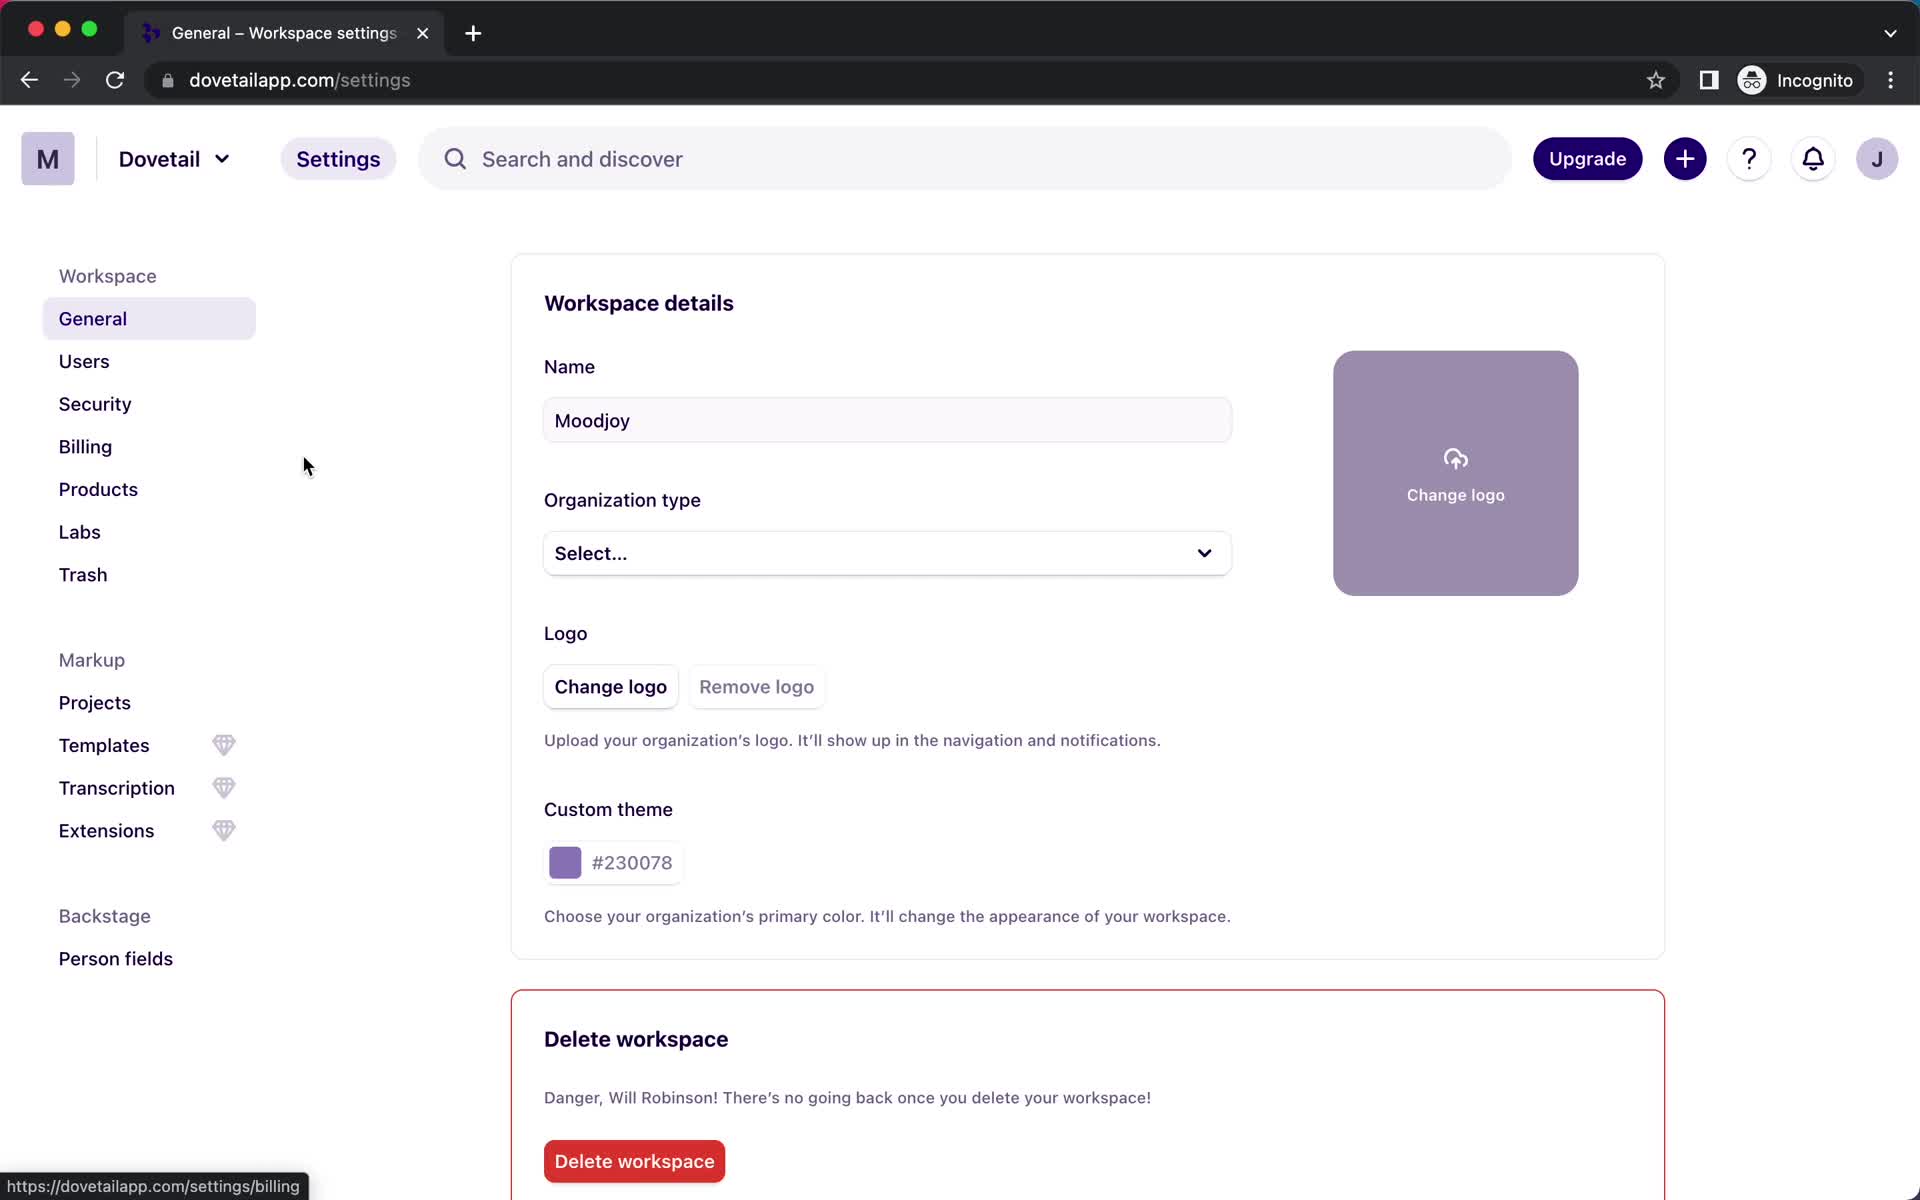Click the Settings pill in header
1920x1200 pixels.
338,159
